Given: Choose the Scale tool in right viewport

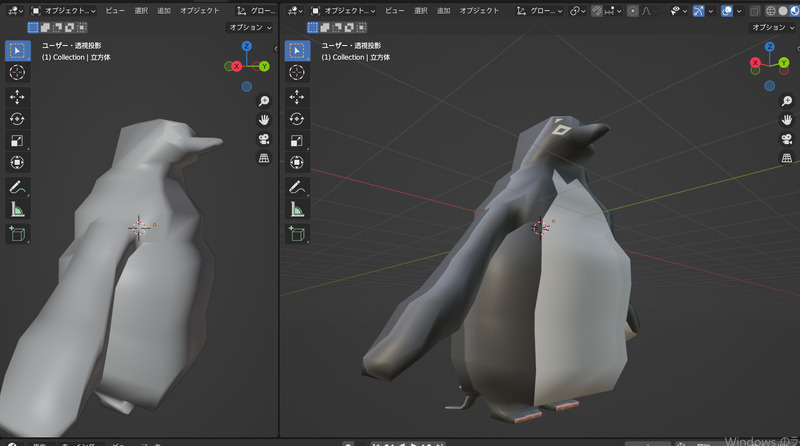Looking at the screenshot, I should point(297,141).
